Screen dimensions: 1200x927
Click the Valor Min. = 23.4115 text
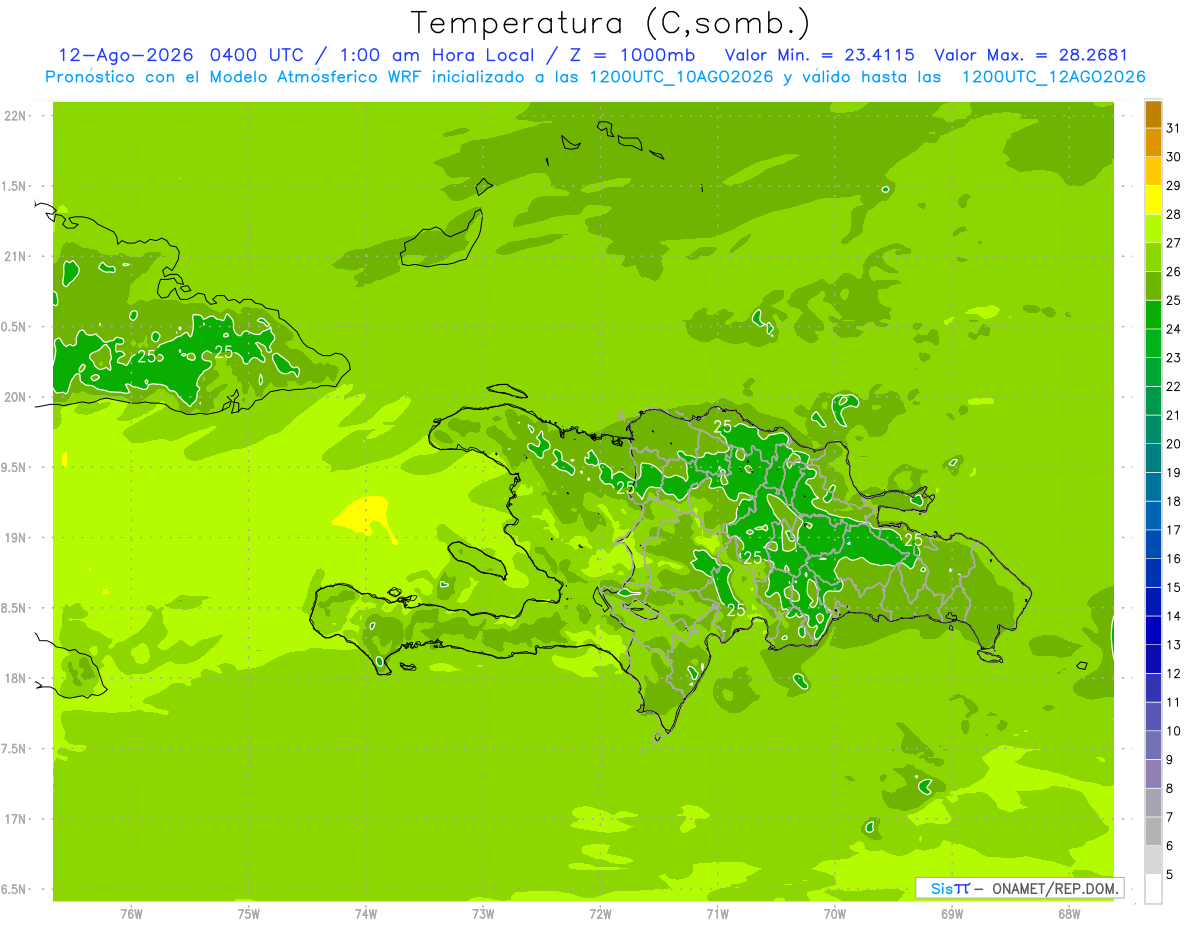822,55
